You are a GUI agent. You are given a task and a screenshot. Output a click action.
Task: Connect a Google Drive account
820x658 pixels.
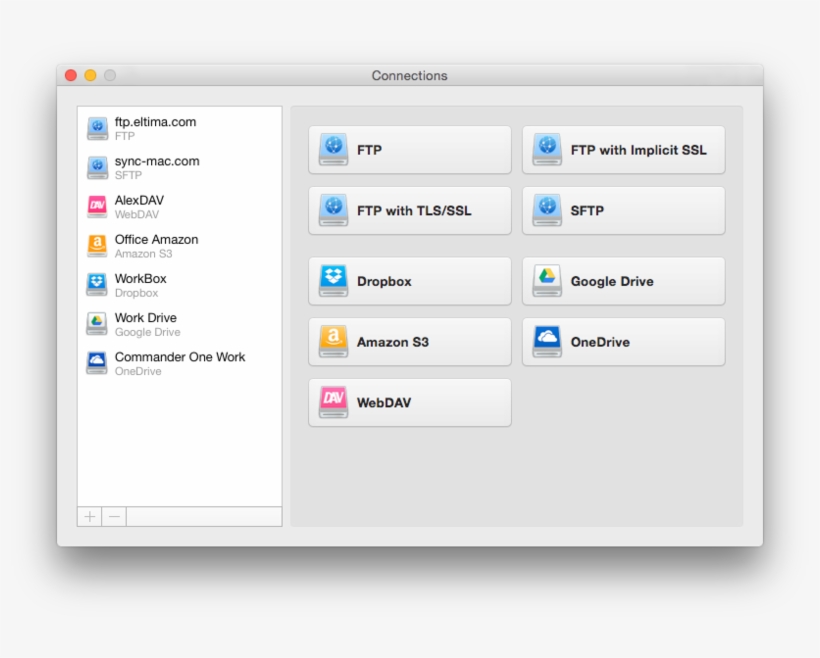click(x=623, y=281)
